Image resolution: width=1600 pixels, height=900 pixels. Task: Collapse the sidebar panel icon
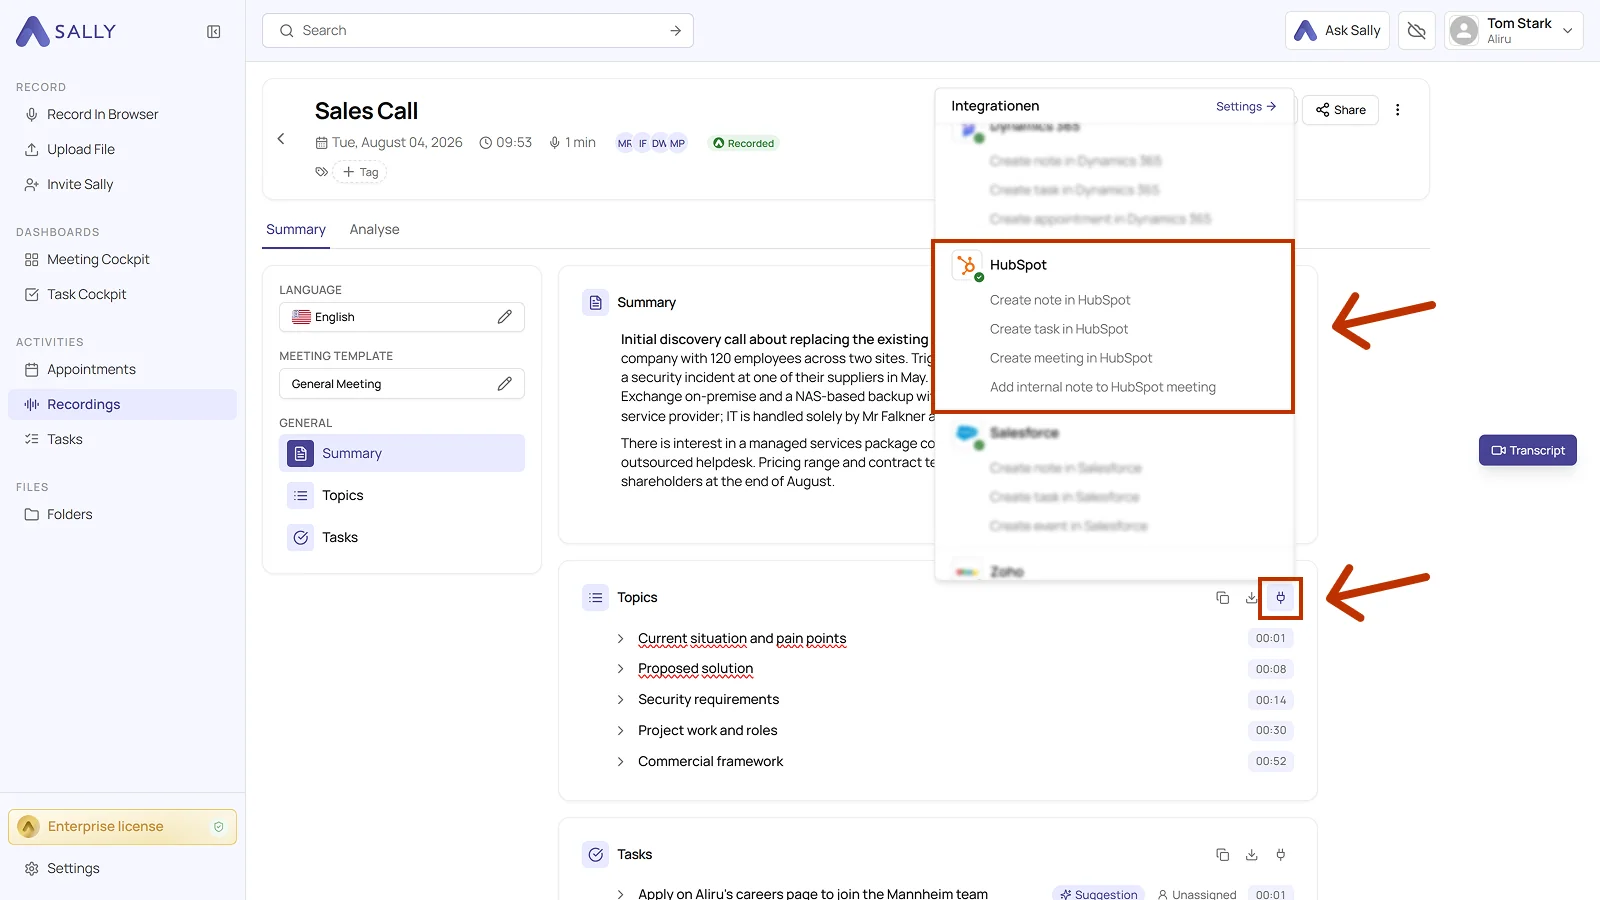[x=214, y=32]
